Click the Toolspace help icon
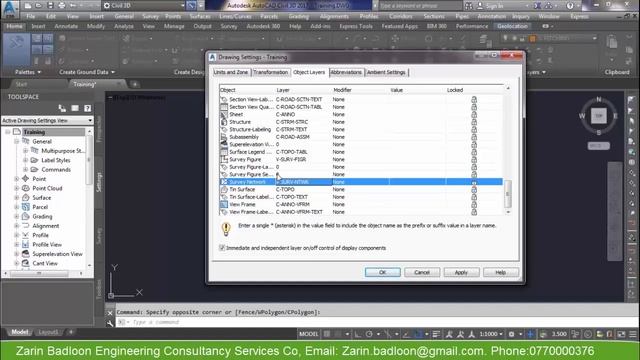This screenshot has width=640, height=360. [x=87, y=108]
